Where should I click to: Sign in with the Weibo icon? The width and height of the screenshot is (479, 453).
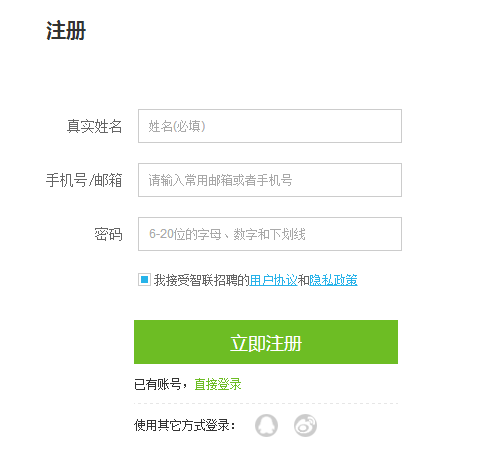pos(305,425)
